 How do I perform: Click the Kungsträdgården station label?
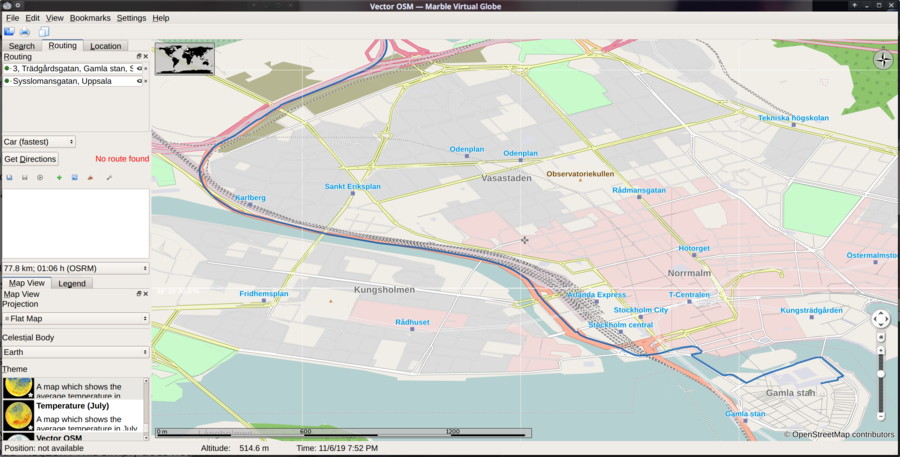coord(811,311)
